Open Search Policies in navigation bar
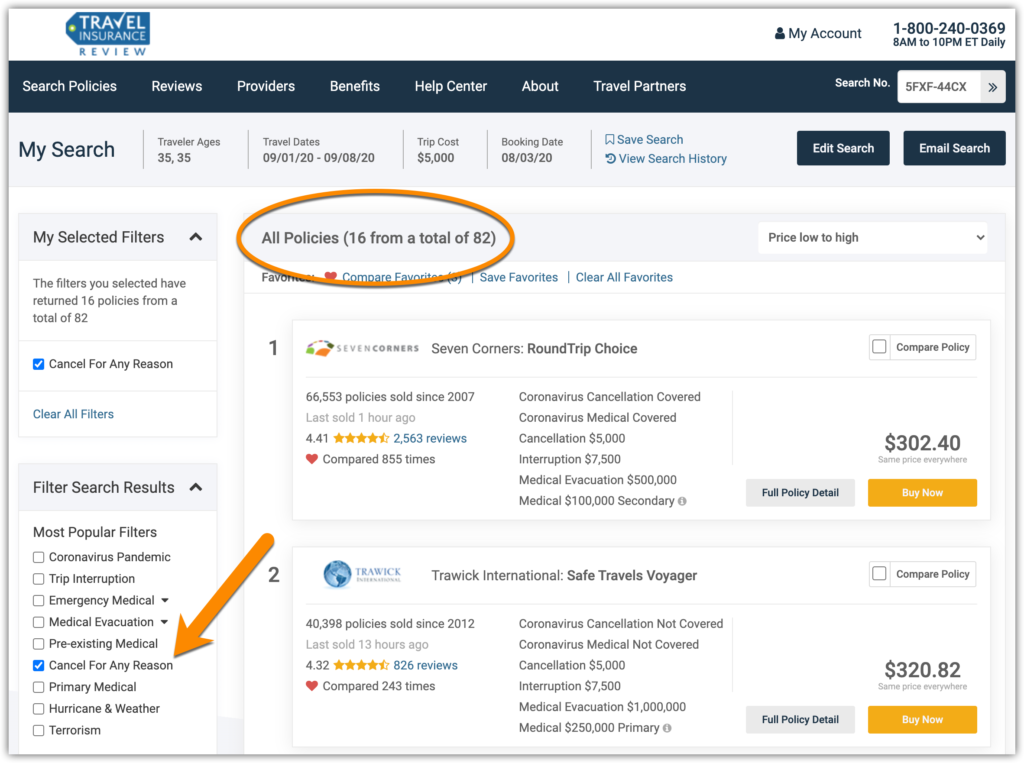This screenshot has height=763, width=1024. (x=69, y=86)
